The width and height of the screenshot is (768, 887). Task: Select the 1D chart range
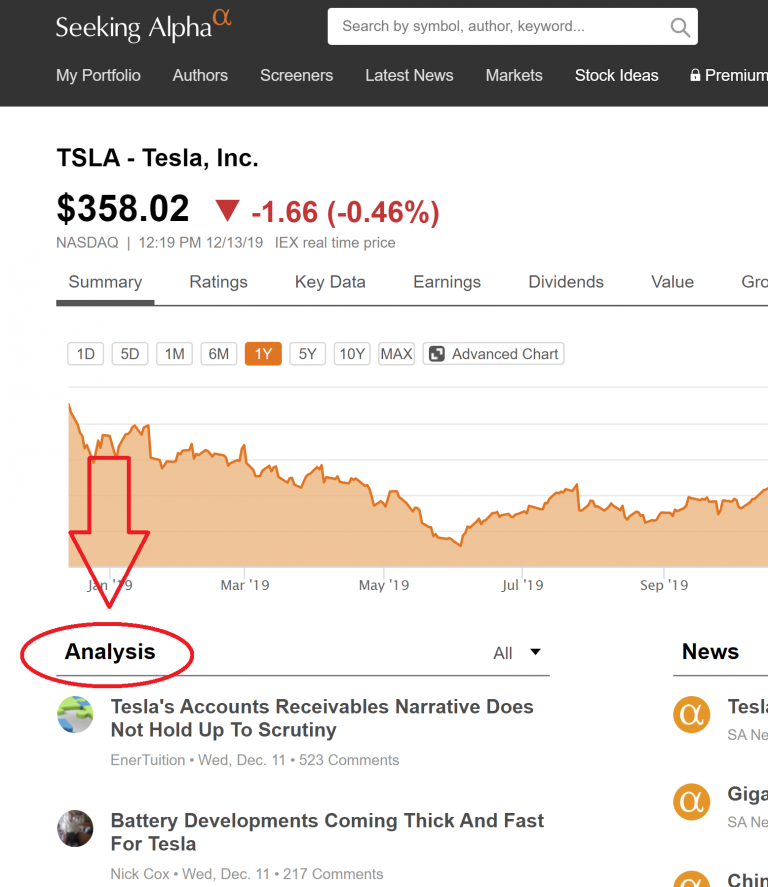[85, 354]
